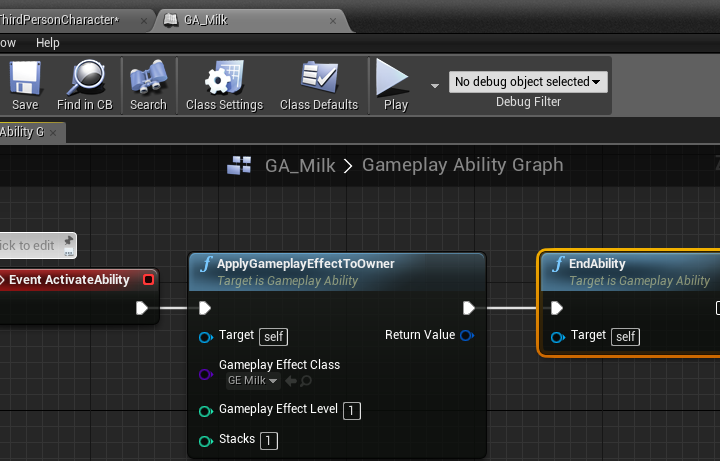The width and height of the screenshot is (720, 461).
Task: Click the comment bubble text to edit
Action: [28, 246]
